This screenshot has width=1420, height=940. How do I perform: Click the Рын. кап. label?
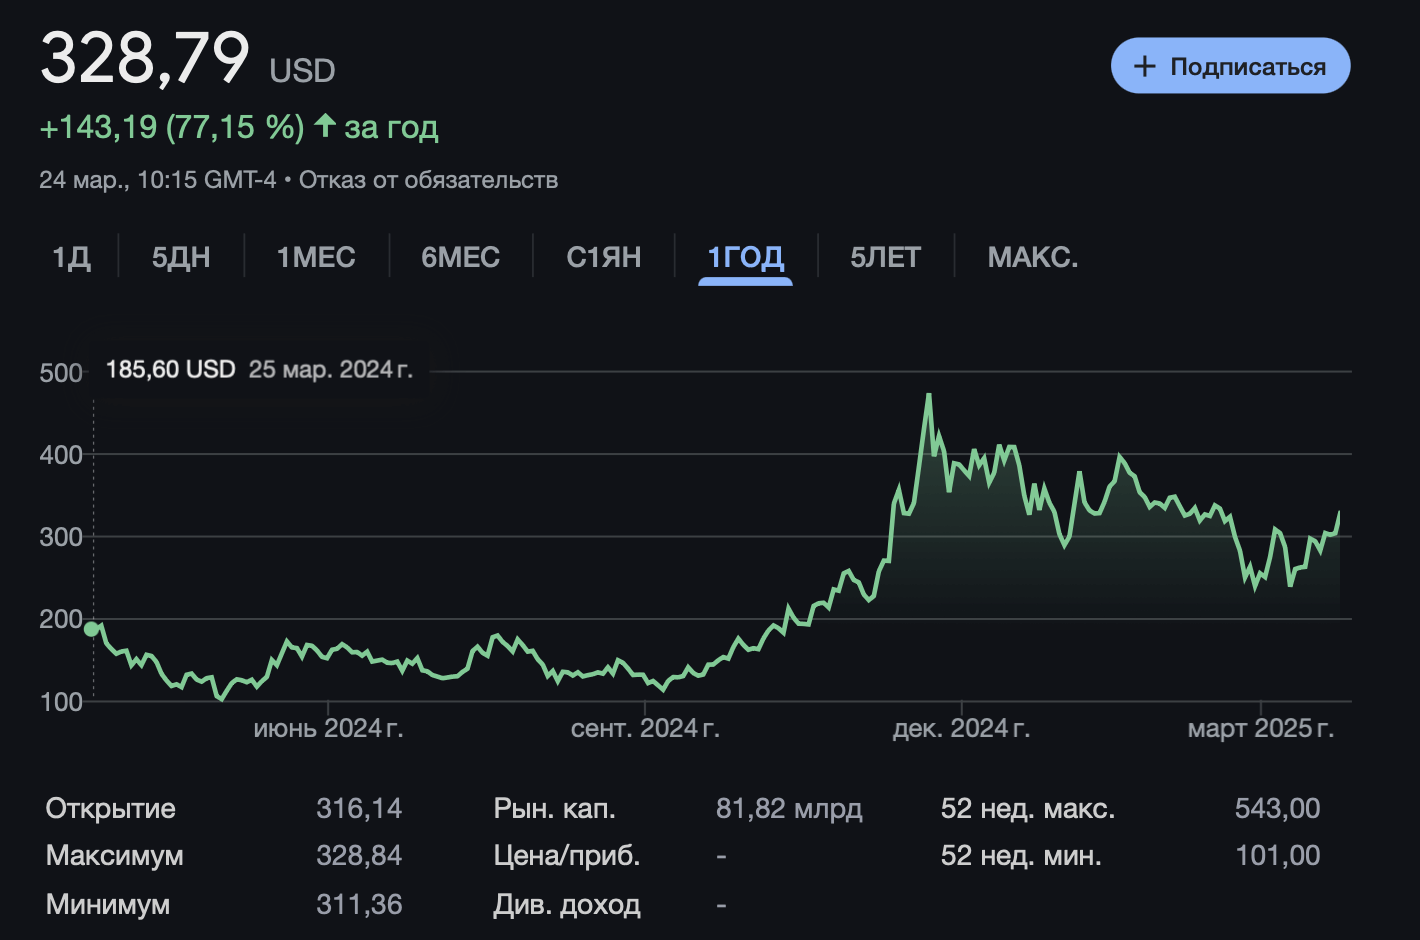click(x=554, y=808)
